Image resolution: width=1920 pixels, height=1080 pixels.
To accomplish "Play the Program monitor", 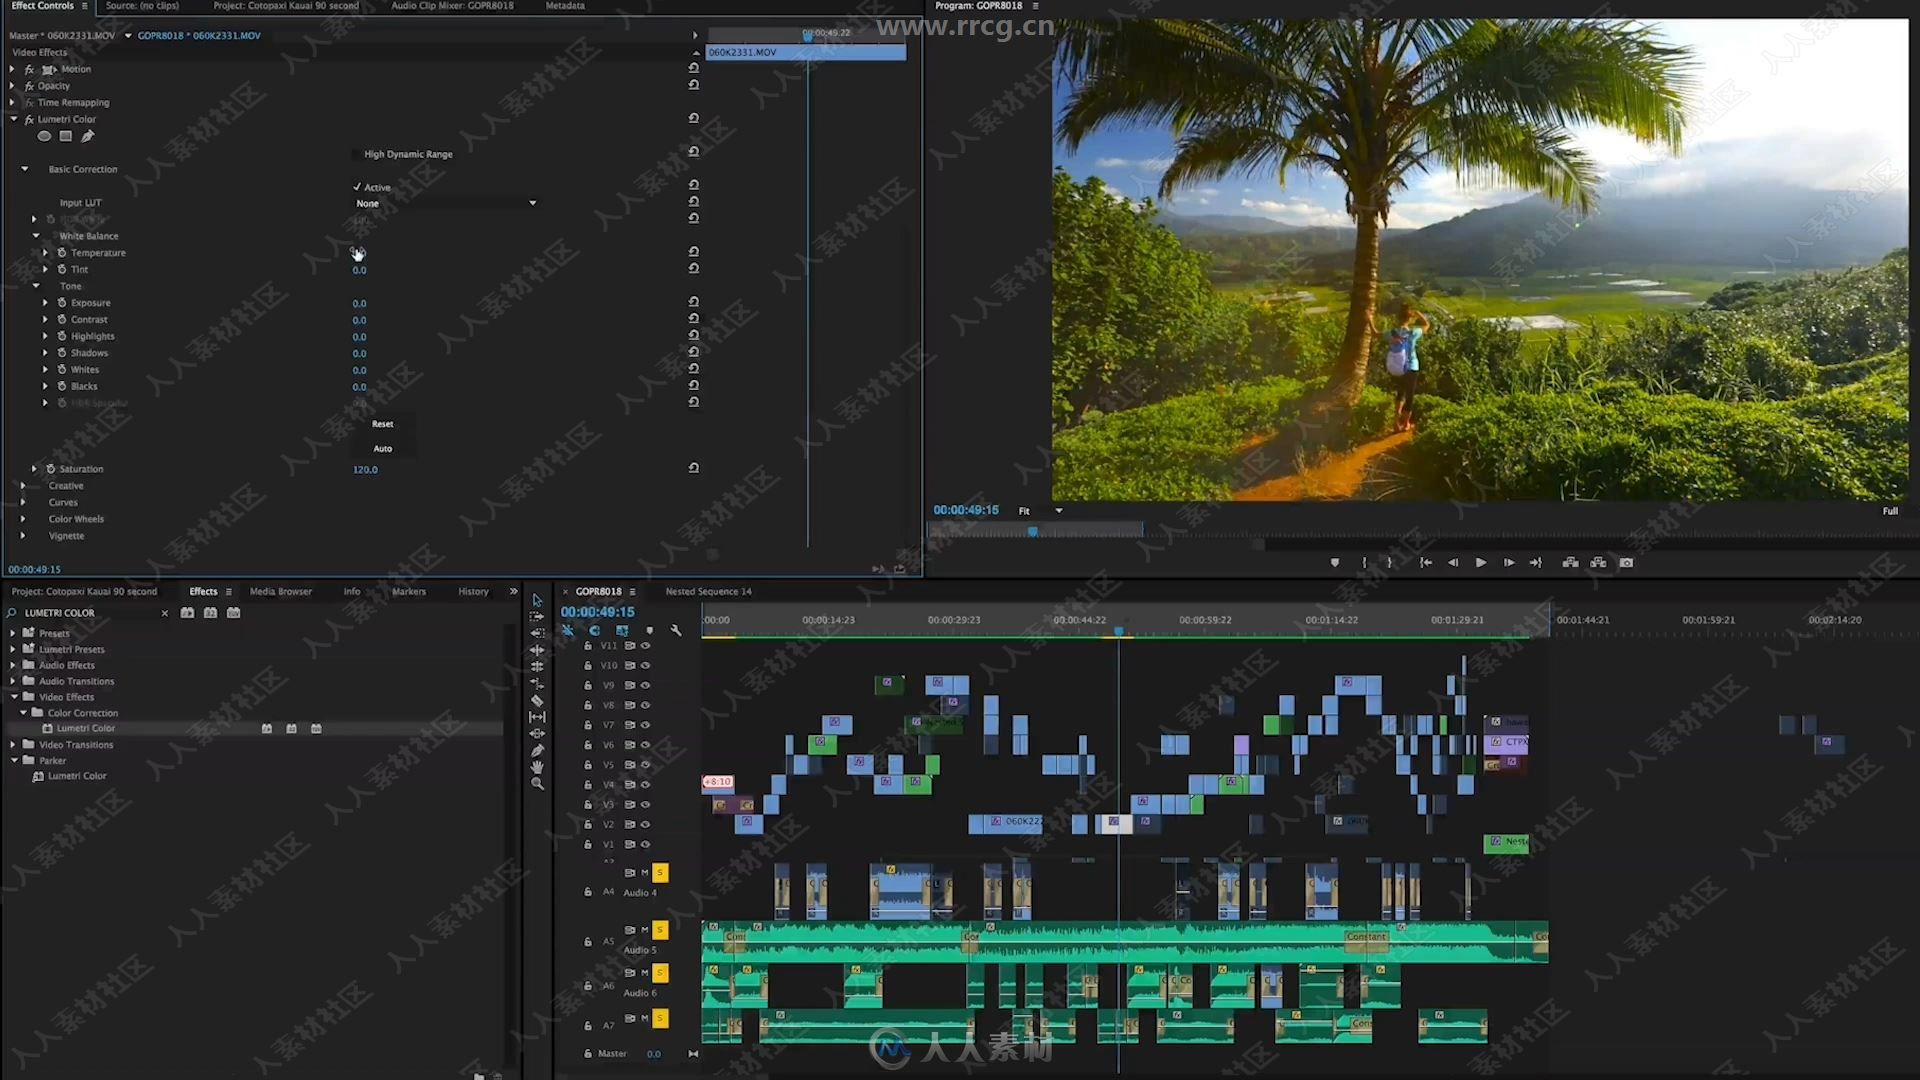I will pos(1481,563).
